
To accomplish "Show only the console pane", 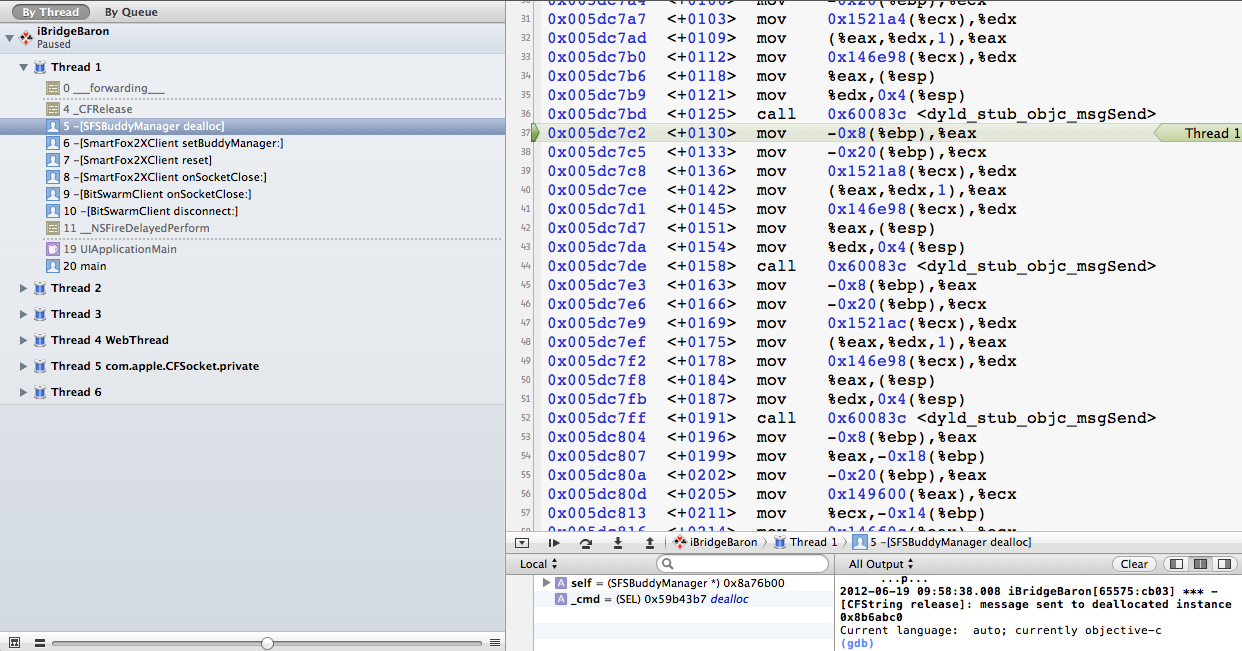I will coord(1222,564).
